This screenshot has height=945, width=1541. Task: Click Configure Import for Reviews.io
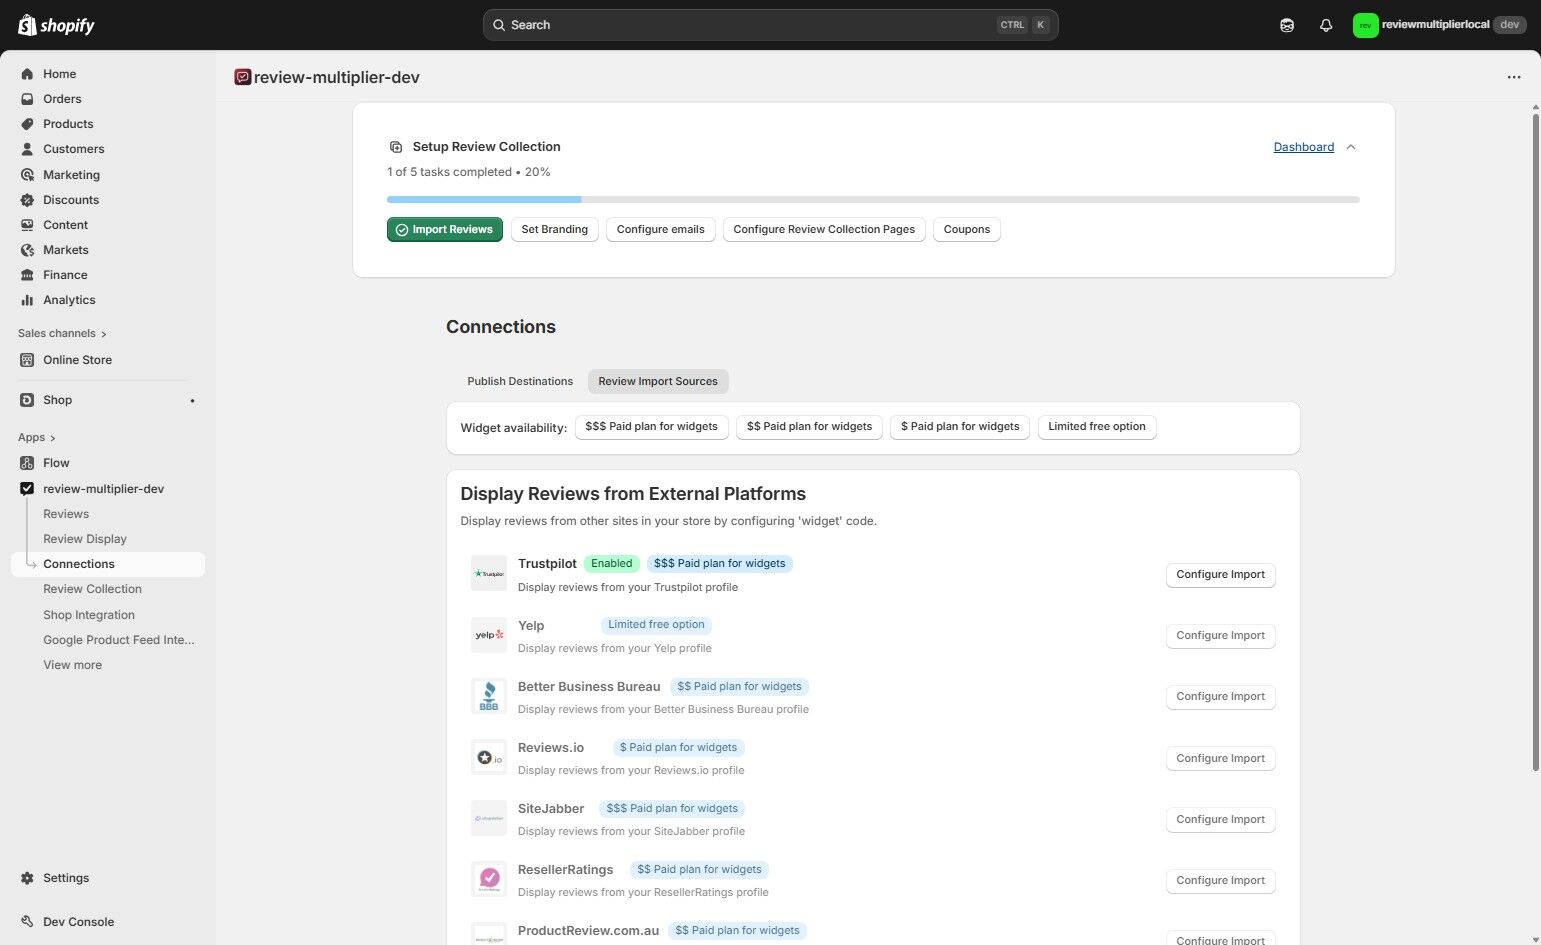point(1221,759)
